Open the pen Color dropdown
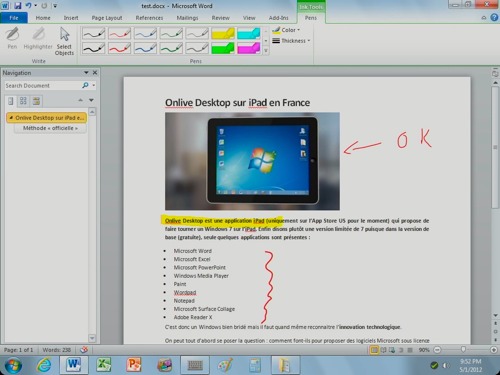Image resolution: width=500 pixels, height=375 pixels. coord(286,30)
